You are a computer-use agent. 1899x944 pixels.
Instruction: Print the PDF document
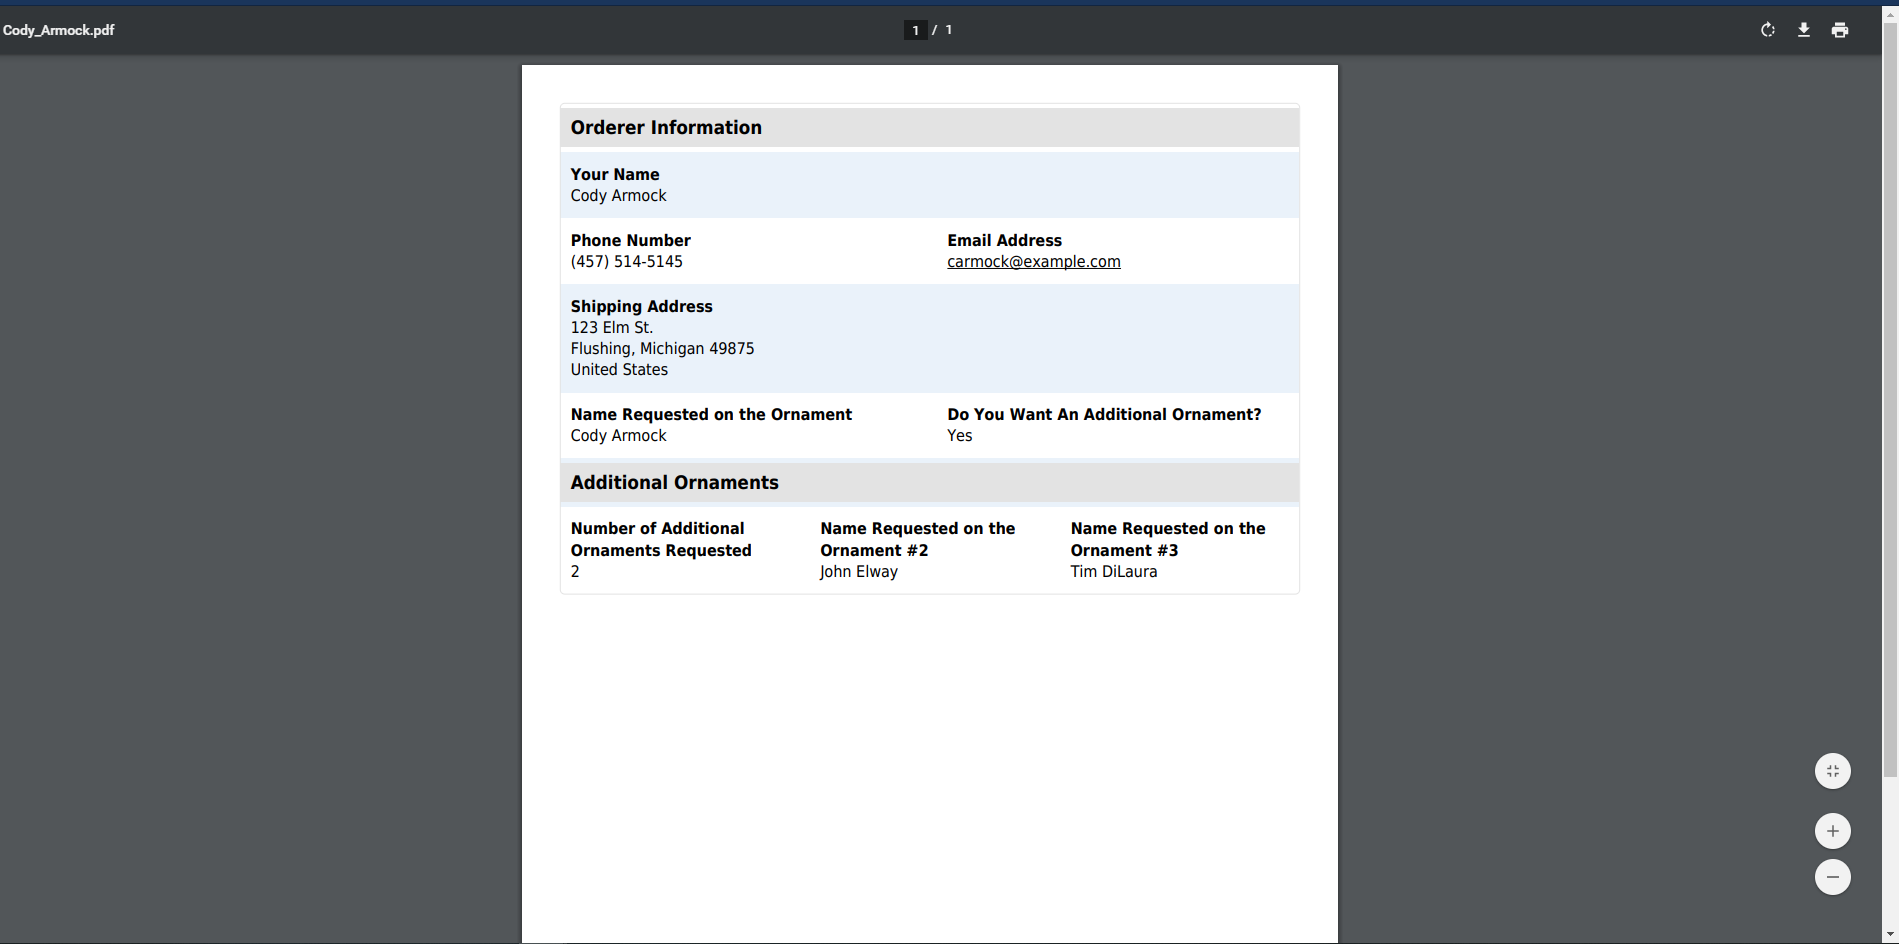[1839, 30]
